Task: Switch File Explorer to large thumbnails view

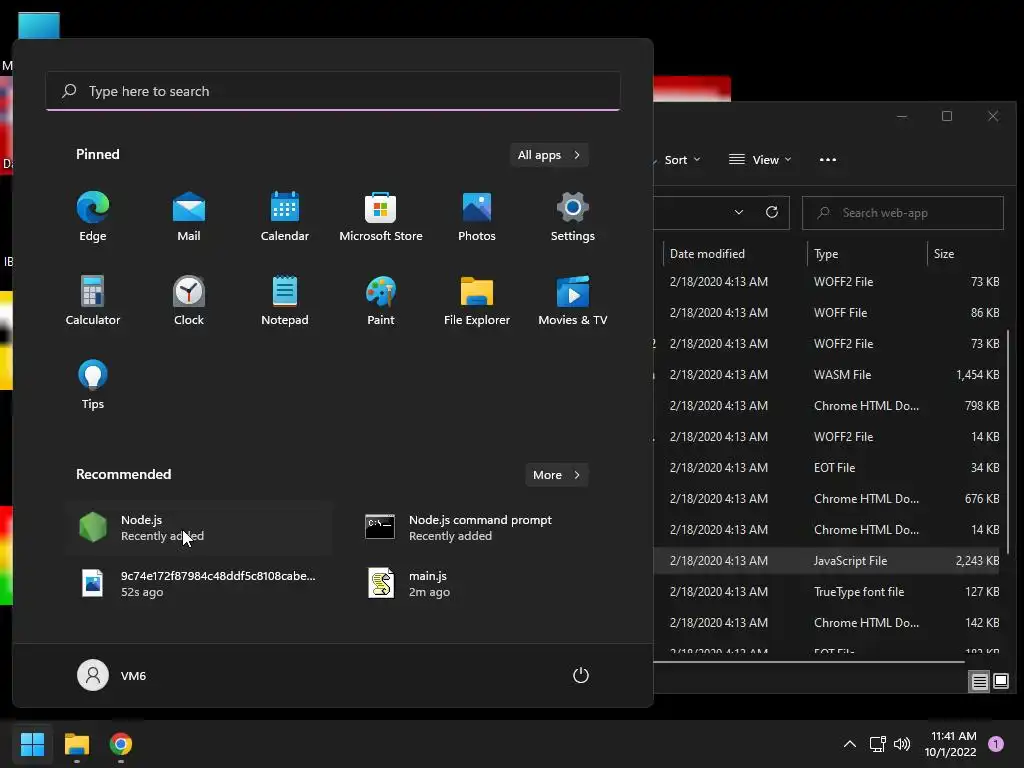Action: point(1000,682)
